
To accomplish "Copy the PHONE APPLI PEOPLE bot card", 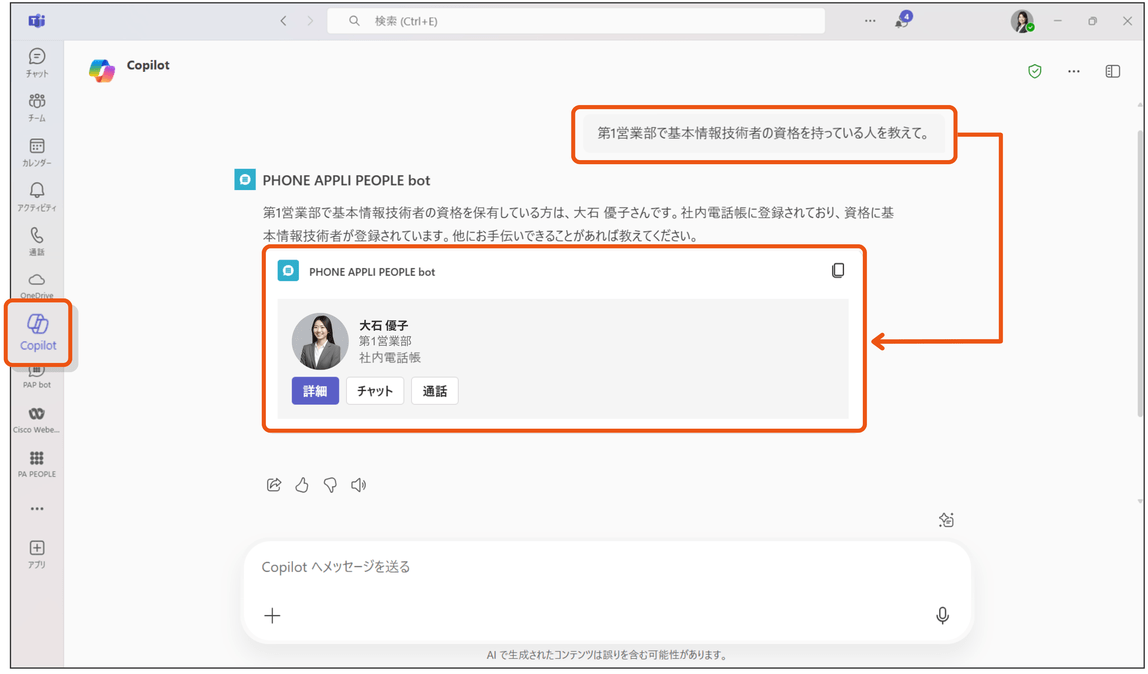I will pyautogui.click(x=838, y=271).
